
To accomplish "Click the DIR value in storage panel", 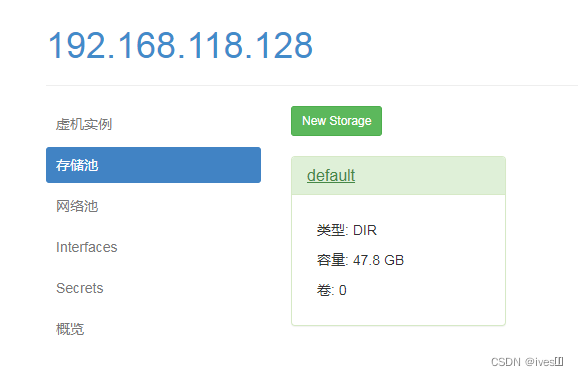I will [x=365, y=230].
